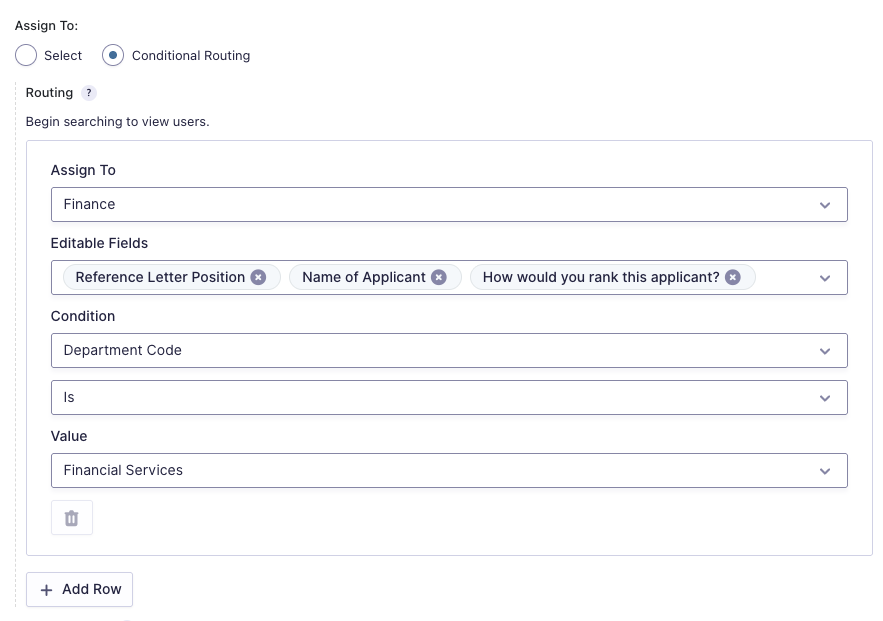Click the Add Row button
The width and height of the screenshot is (883, 621).
(x=80, y=590)
